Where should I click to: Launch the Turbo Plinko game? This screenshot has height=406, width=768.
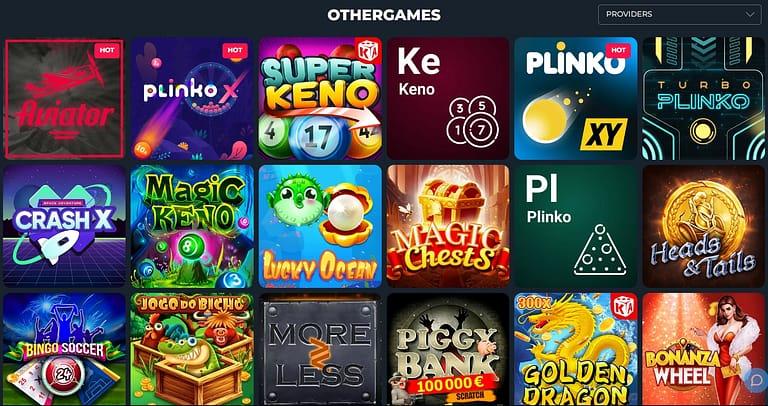(703, 98)
